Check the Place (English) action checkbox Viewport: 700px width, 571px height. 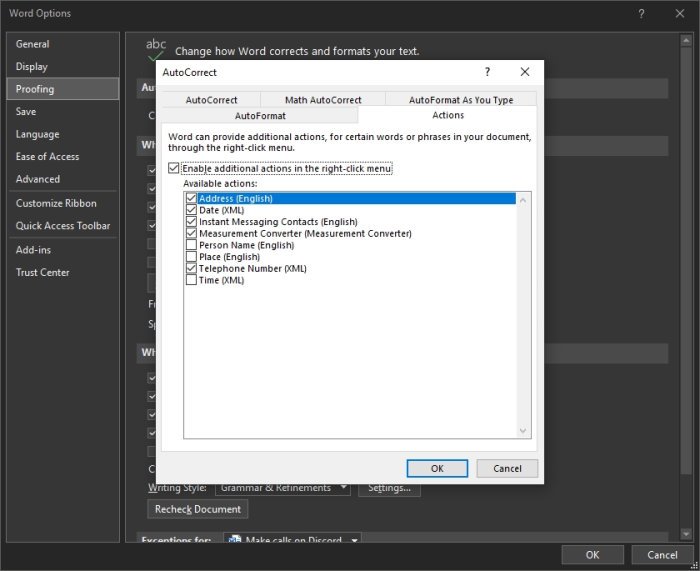point(192,257)
